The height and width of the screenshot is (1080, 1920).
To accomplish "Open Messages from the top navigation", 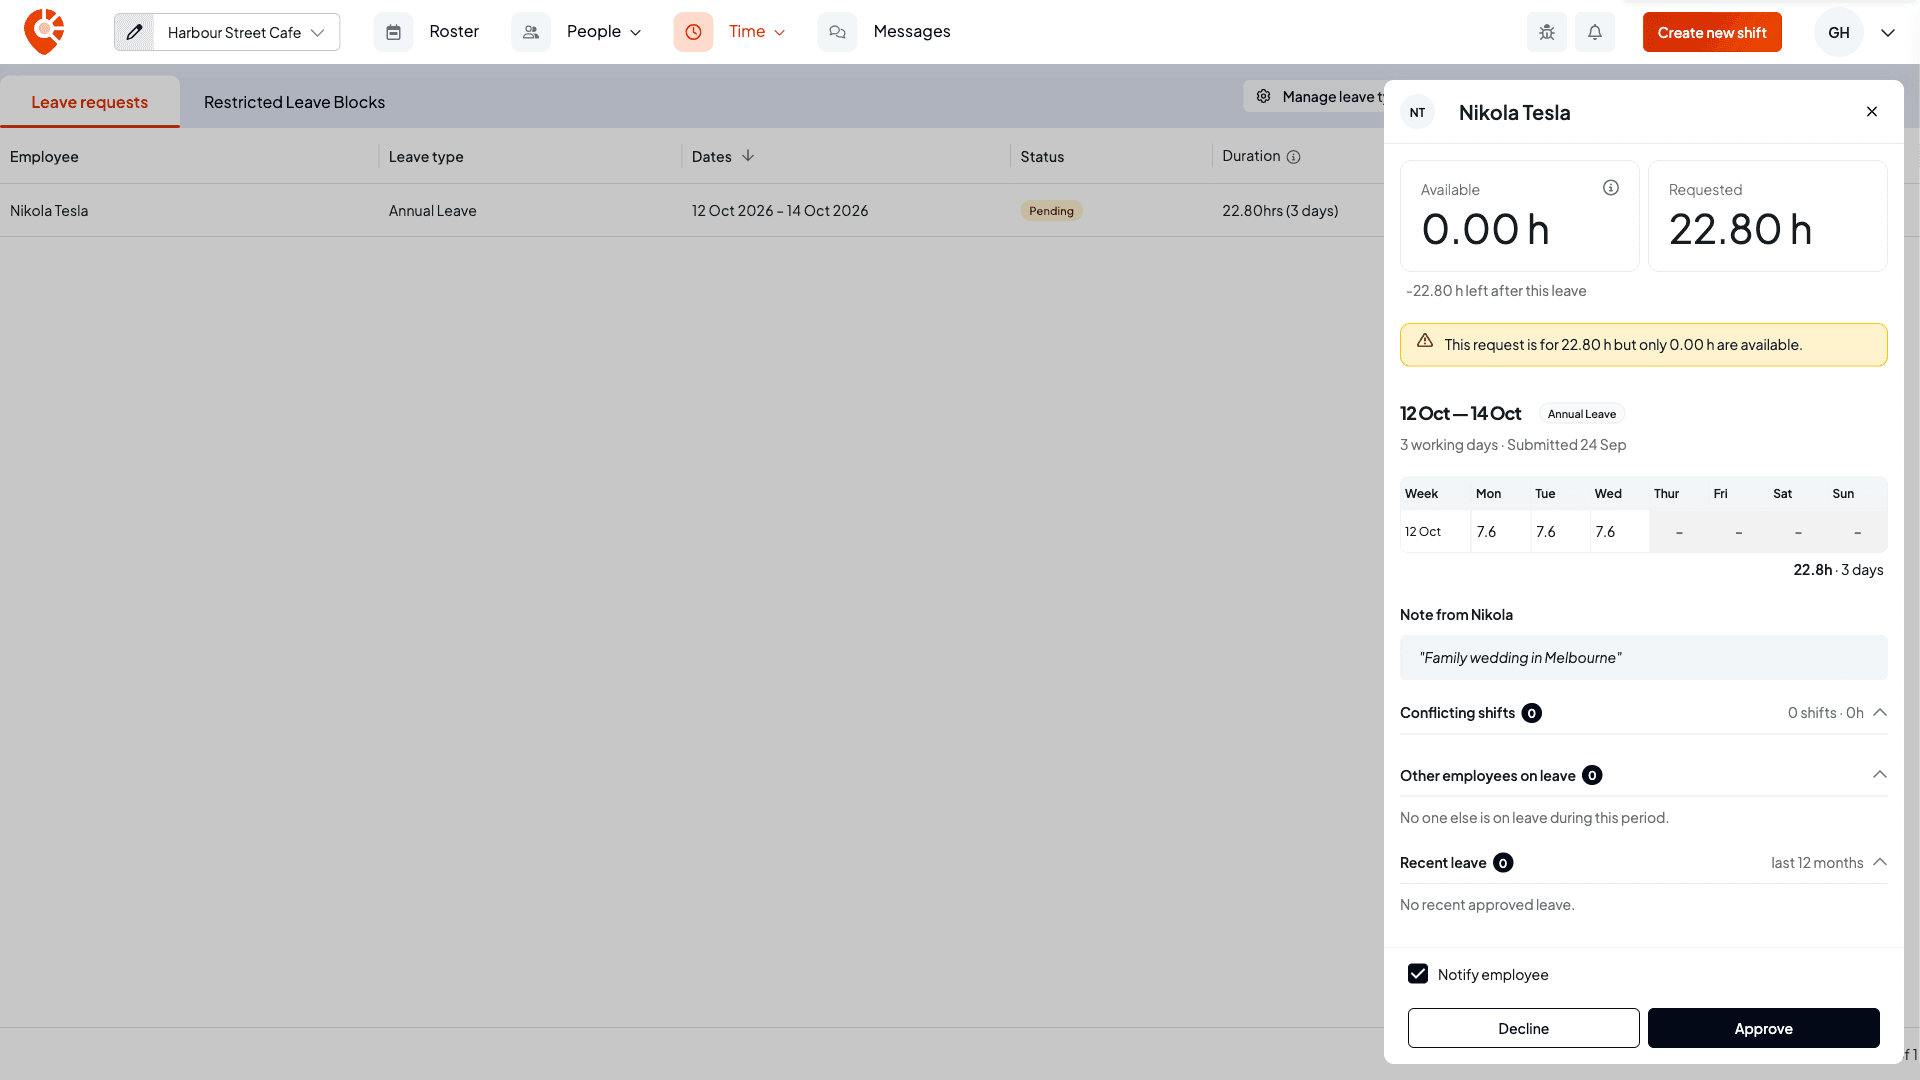I will pyautogui.click(x=912, y=32).
